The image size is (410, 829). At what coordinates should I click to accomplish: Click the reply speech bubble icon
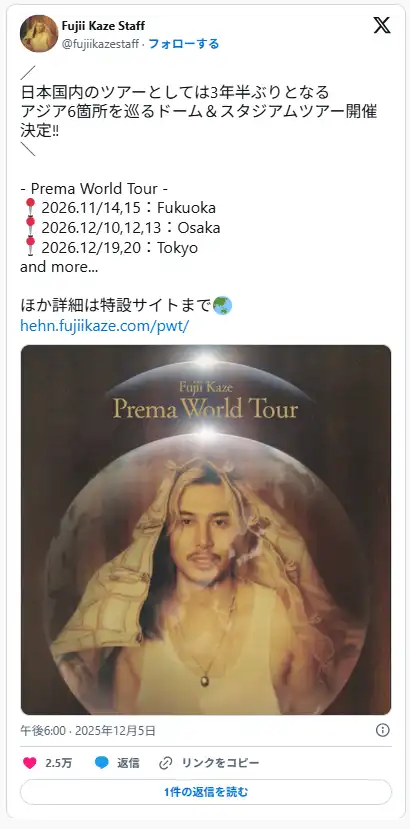point(102,763)
